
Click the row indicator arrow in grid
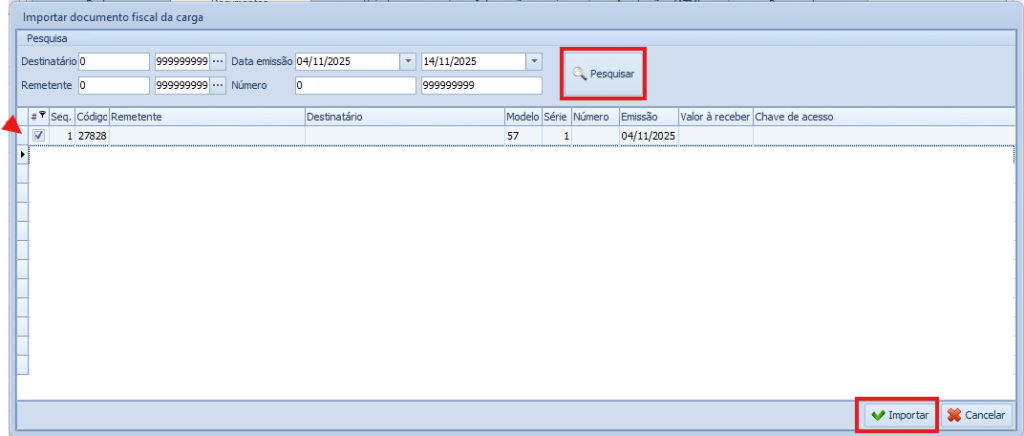tap(23, 155)
